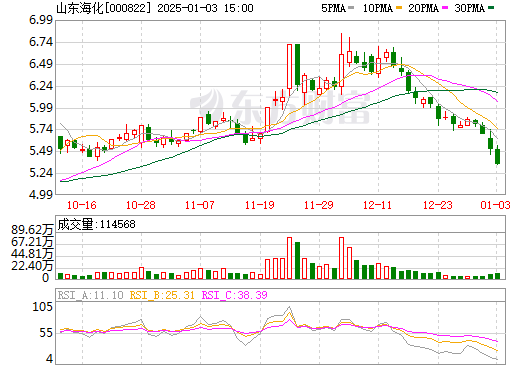This screenshot has height=365, width=520.
Task: Click the 6.74 price axis label
Action: pyautogui.click(x=41, y=42)
